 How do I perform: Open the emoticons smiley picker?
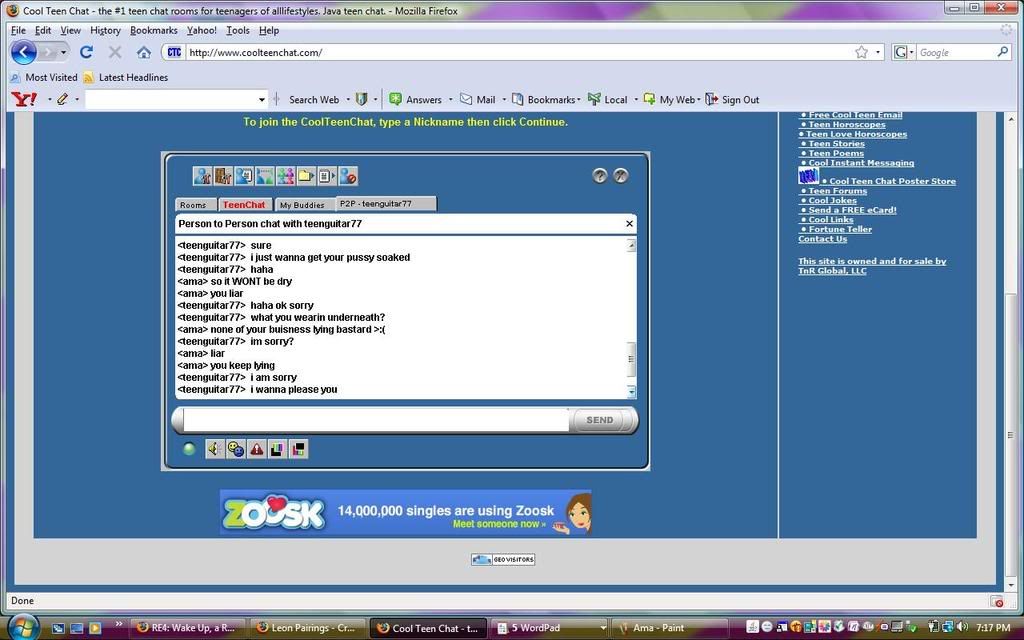(236, 449)
